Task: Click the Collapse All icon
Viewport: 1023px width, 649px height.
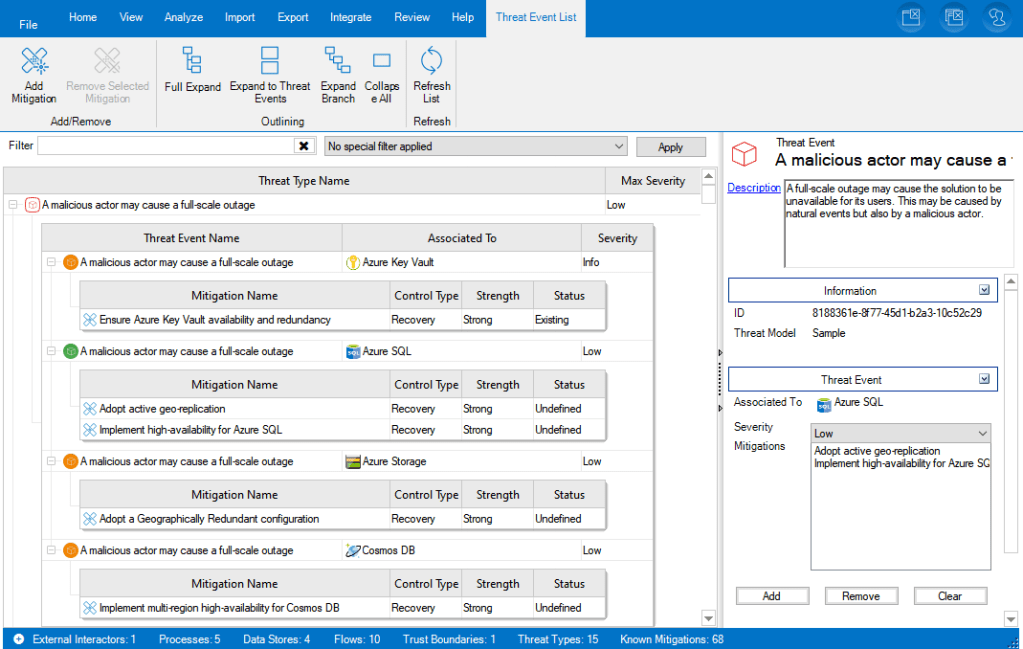Action: point(381,62)
